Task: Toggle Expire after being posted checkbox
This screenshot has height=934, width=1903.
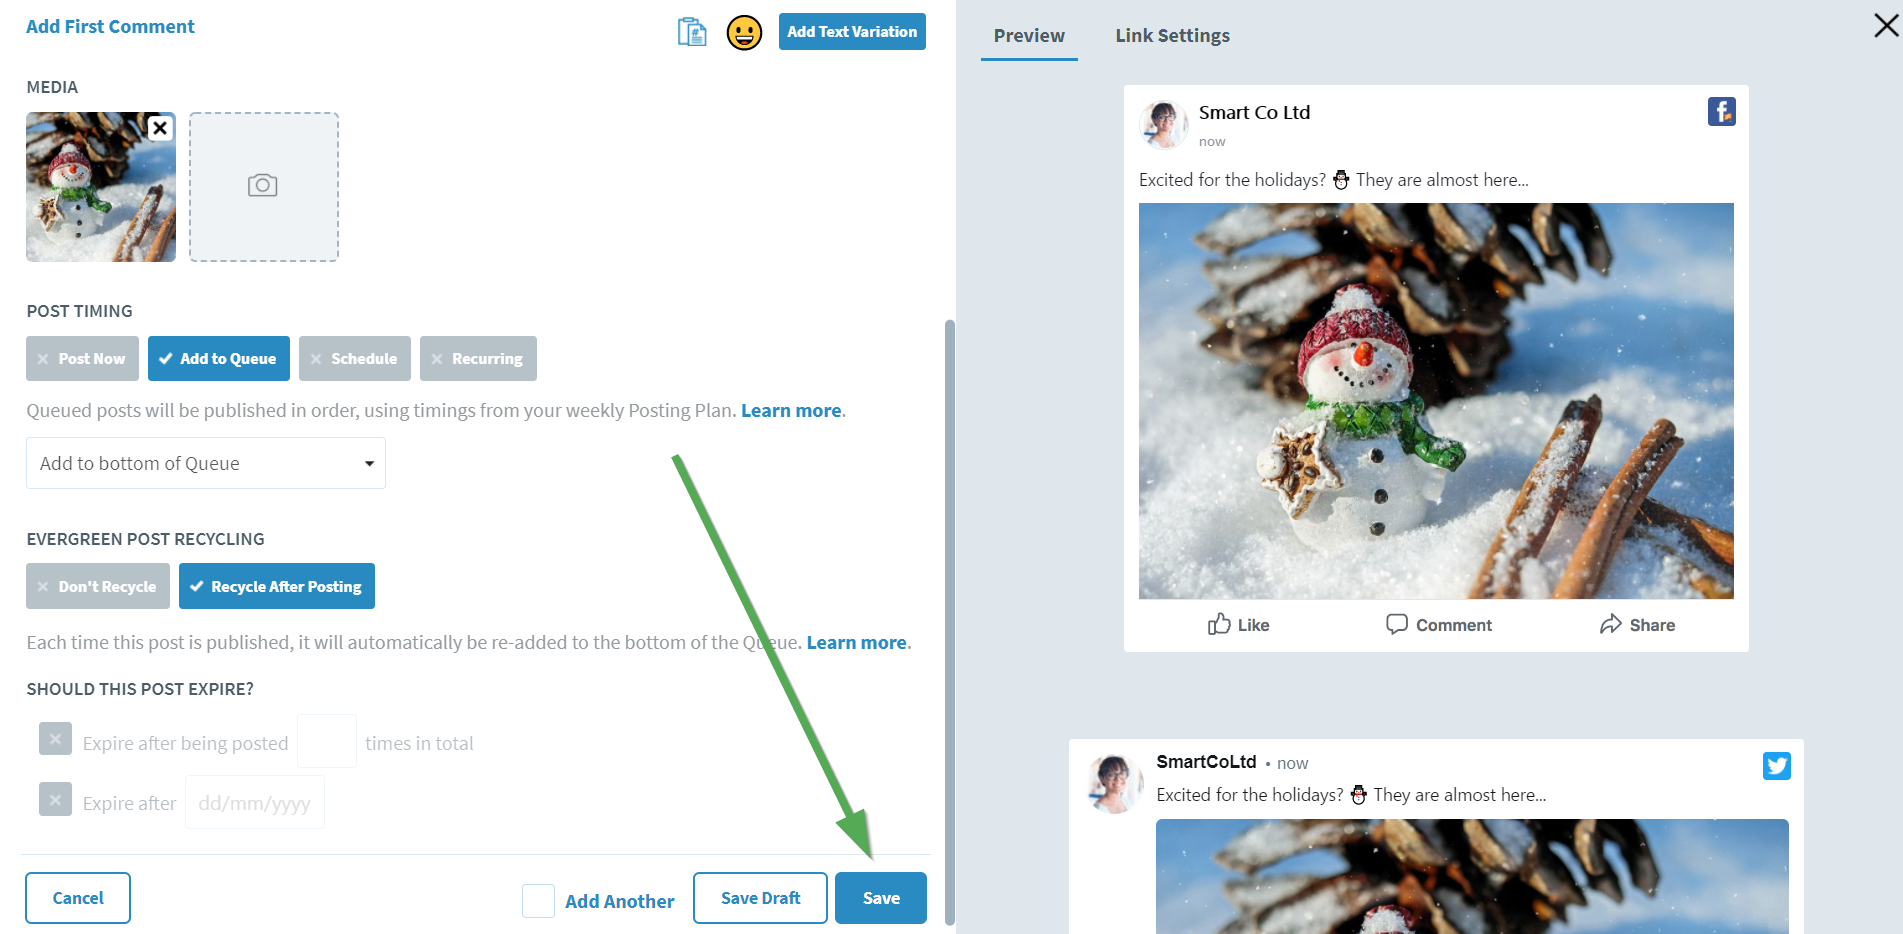Action: tap(55, 739)
